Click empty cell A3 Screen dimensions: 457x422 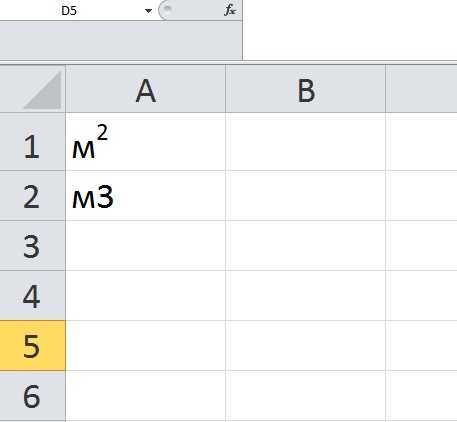tap(146, 246)
